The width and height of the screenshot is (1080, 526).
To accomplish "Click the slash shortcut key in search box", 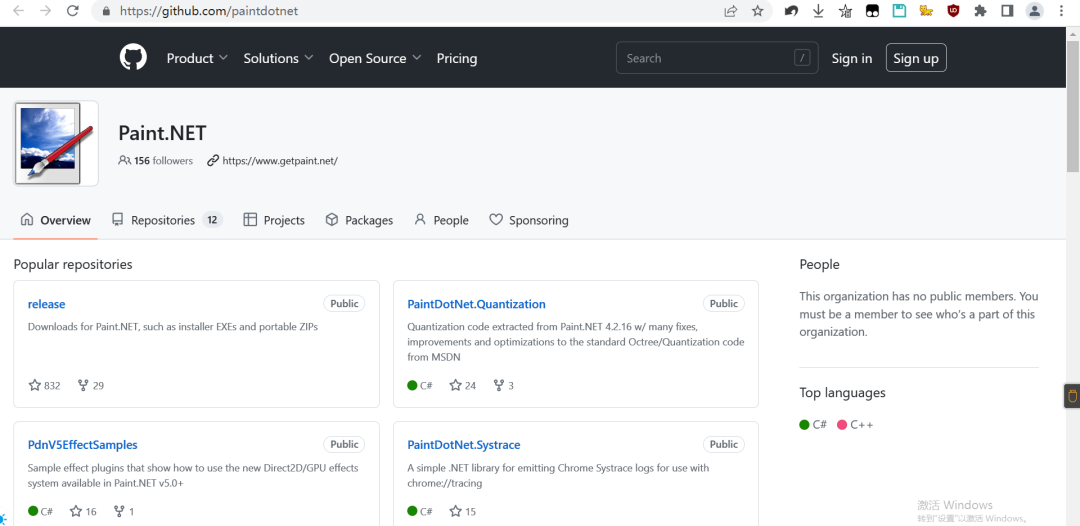I will tap(802, 58).
